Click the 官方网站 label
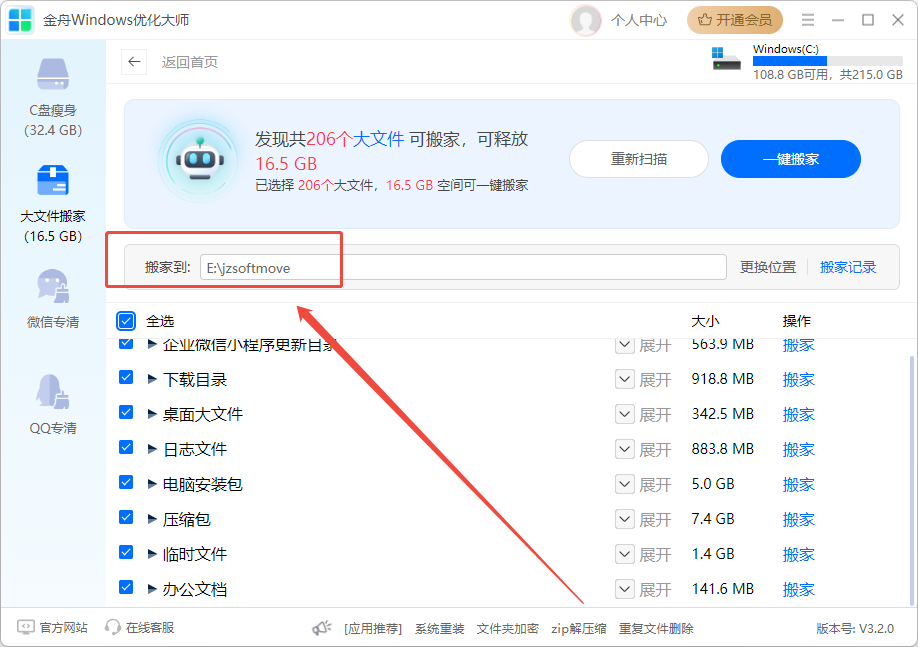The width and height of the screenshot is (918, 647). (x=64, y=628)
